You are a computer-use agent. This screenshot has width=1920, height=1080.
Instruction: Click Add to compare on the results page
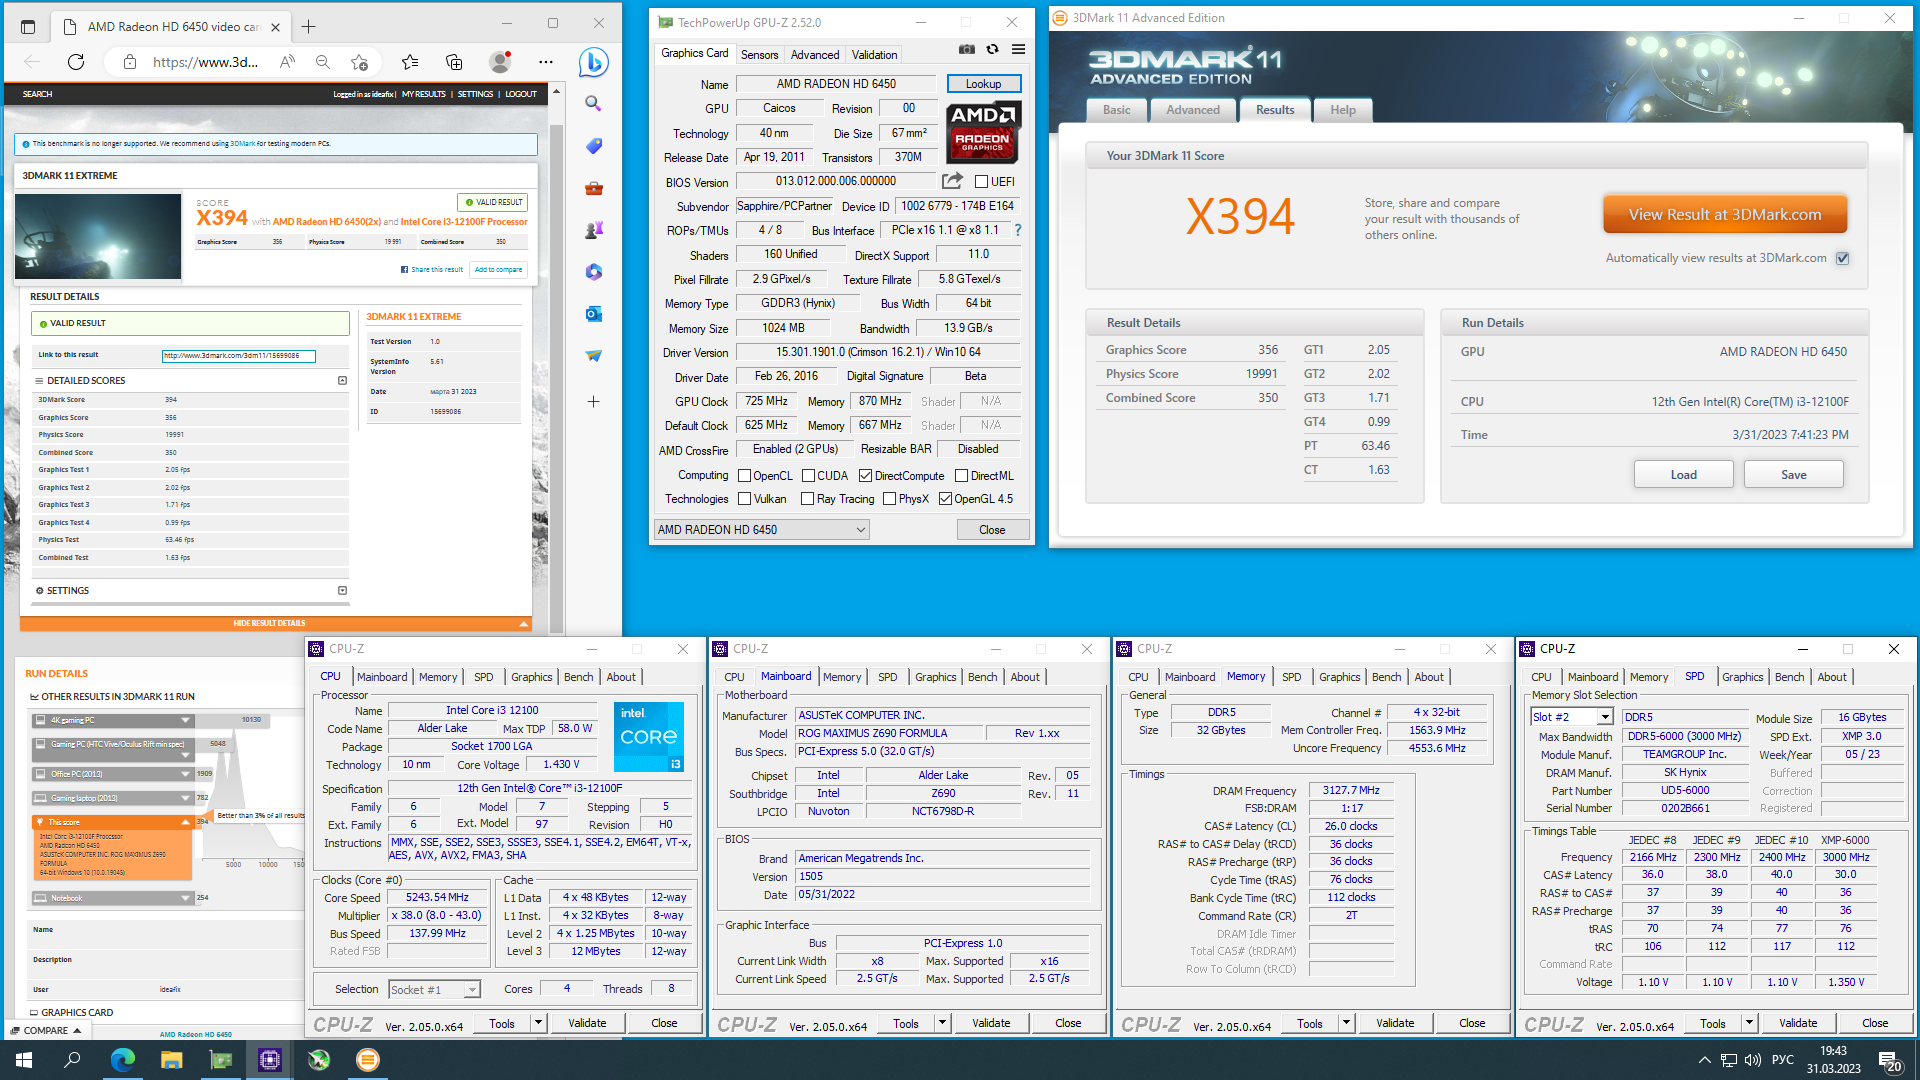[x=498, y=270]
